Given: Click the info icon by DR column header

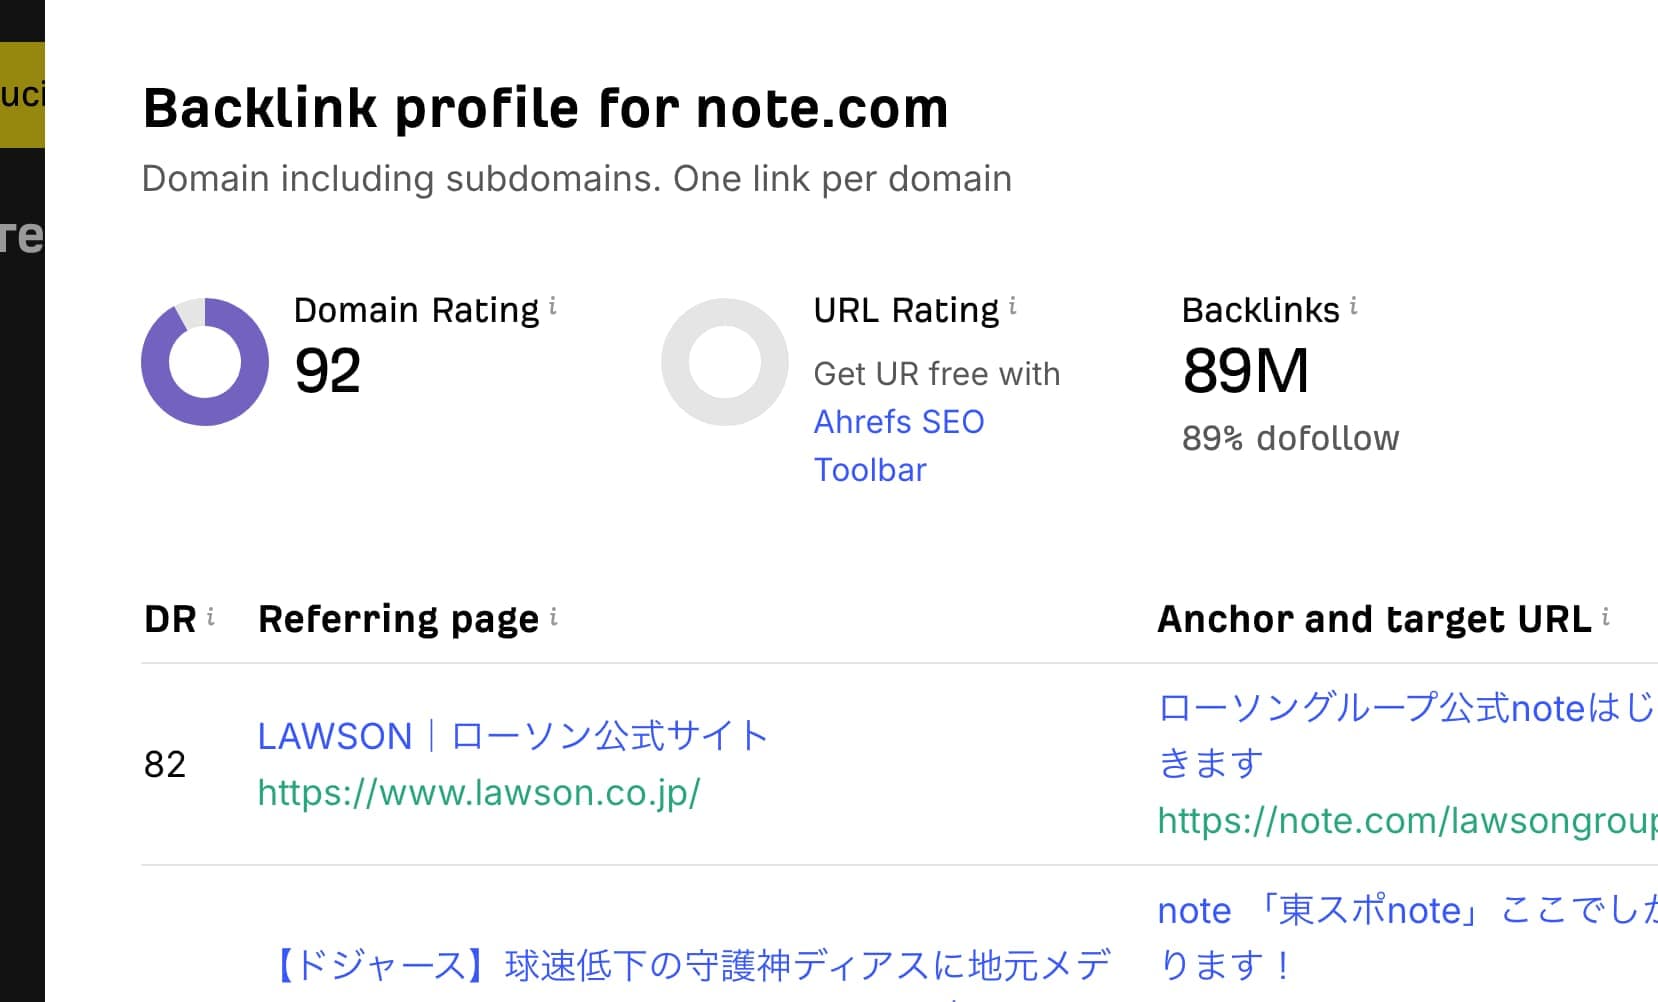Looking at the screenshot, I should coord(210,617).
